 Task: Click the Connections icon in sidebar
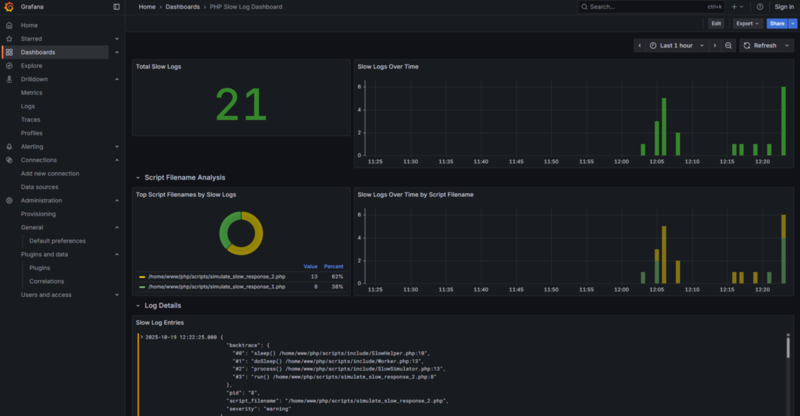(x=9, y=160)
